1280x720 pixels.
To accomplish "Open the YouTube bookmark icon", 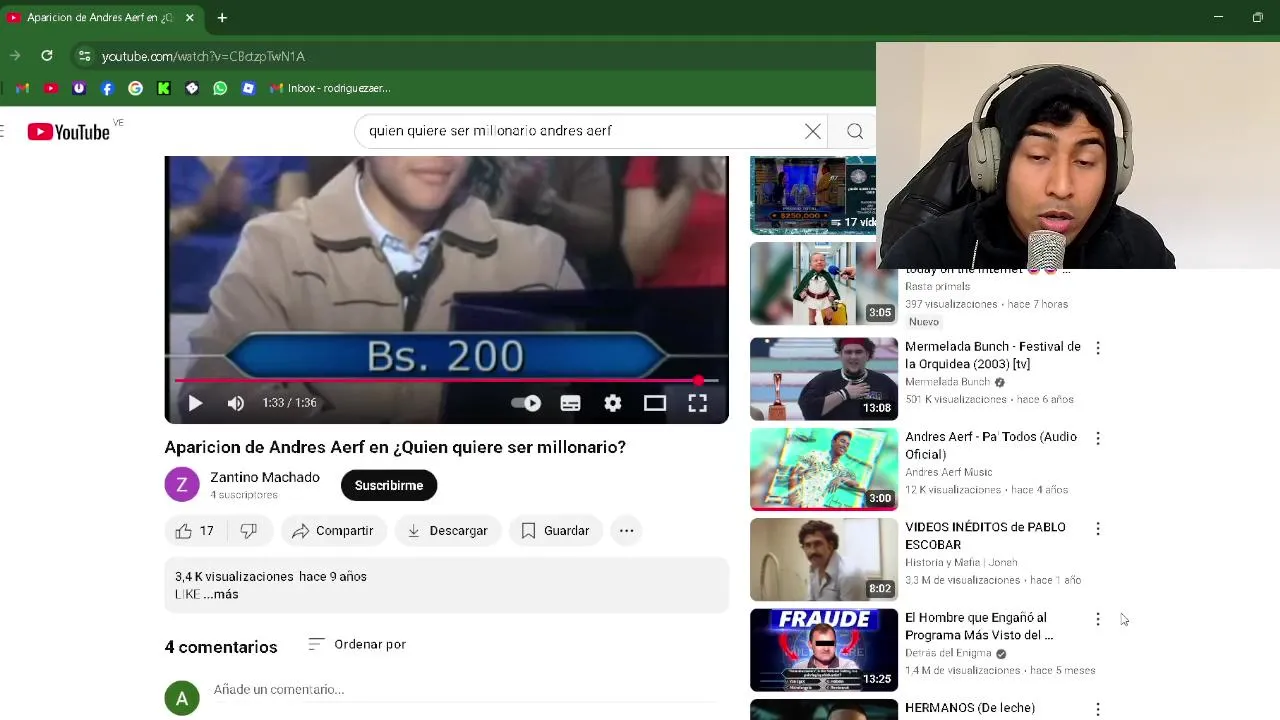I will [x=51, y=88].
